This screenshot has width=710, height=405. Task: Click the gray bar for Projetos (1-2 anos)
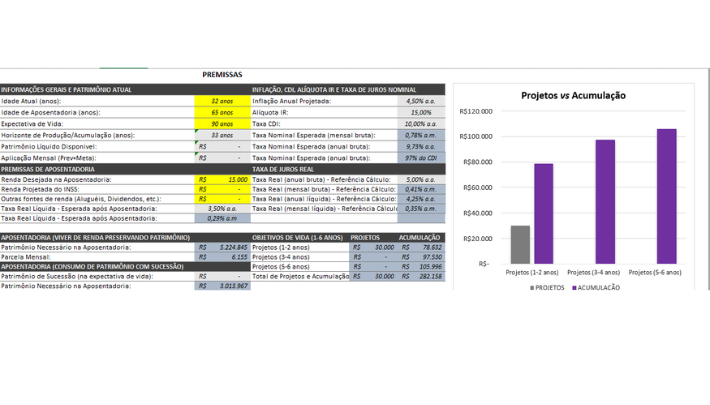520,245
